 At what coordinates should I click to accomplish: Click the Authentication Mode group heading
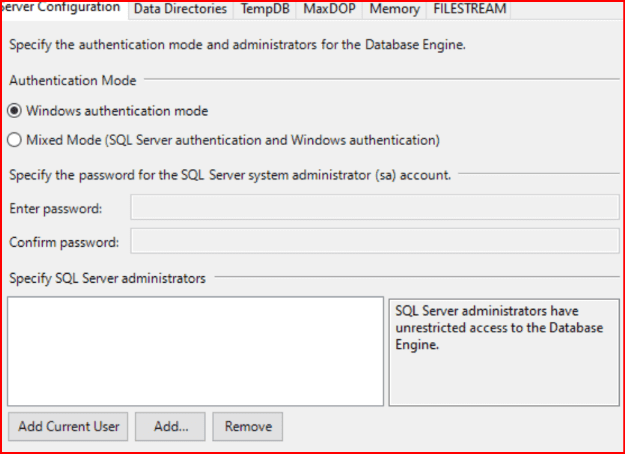73,80
